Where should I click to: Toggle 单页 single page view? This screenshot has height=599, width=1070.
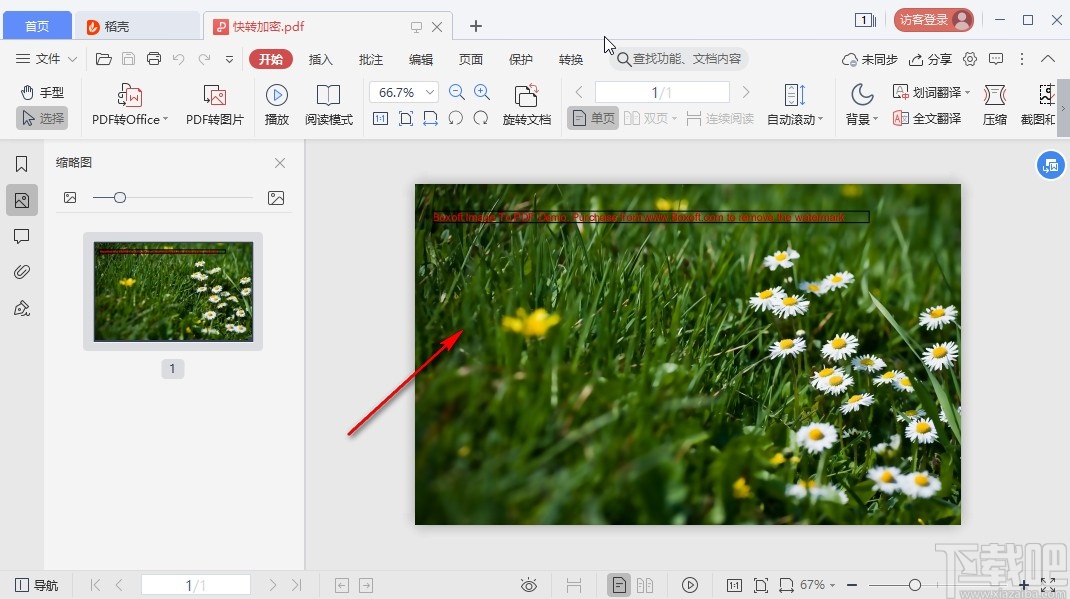(593, 119)
